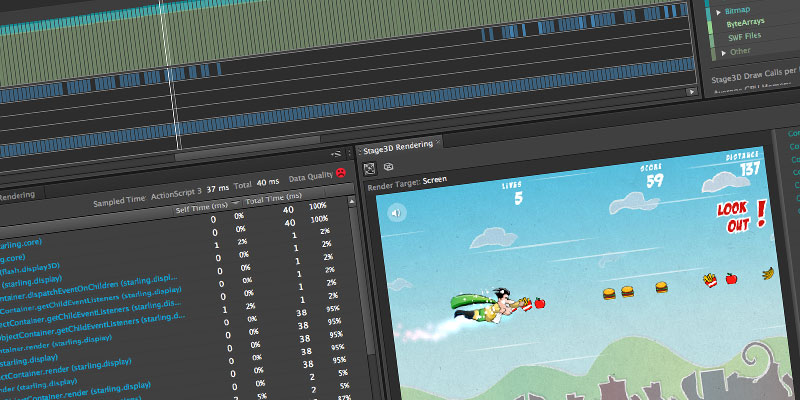Screen dimensions: 800x400
Task: Click the fit-to-view icon under Stage3D Rendering
Action: tap(369, 168)
